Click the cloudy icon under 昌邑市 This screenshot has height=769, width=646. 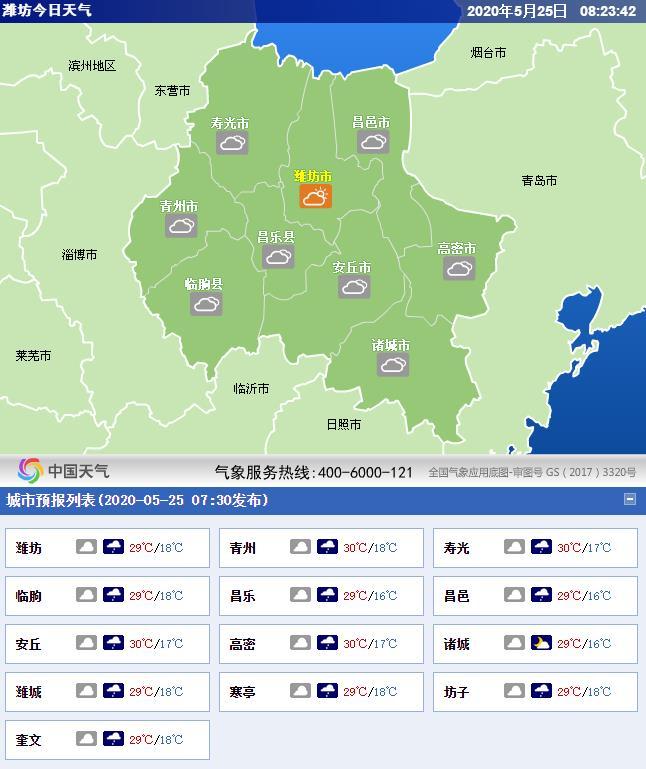[x=373, y=142]
